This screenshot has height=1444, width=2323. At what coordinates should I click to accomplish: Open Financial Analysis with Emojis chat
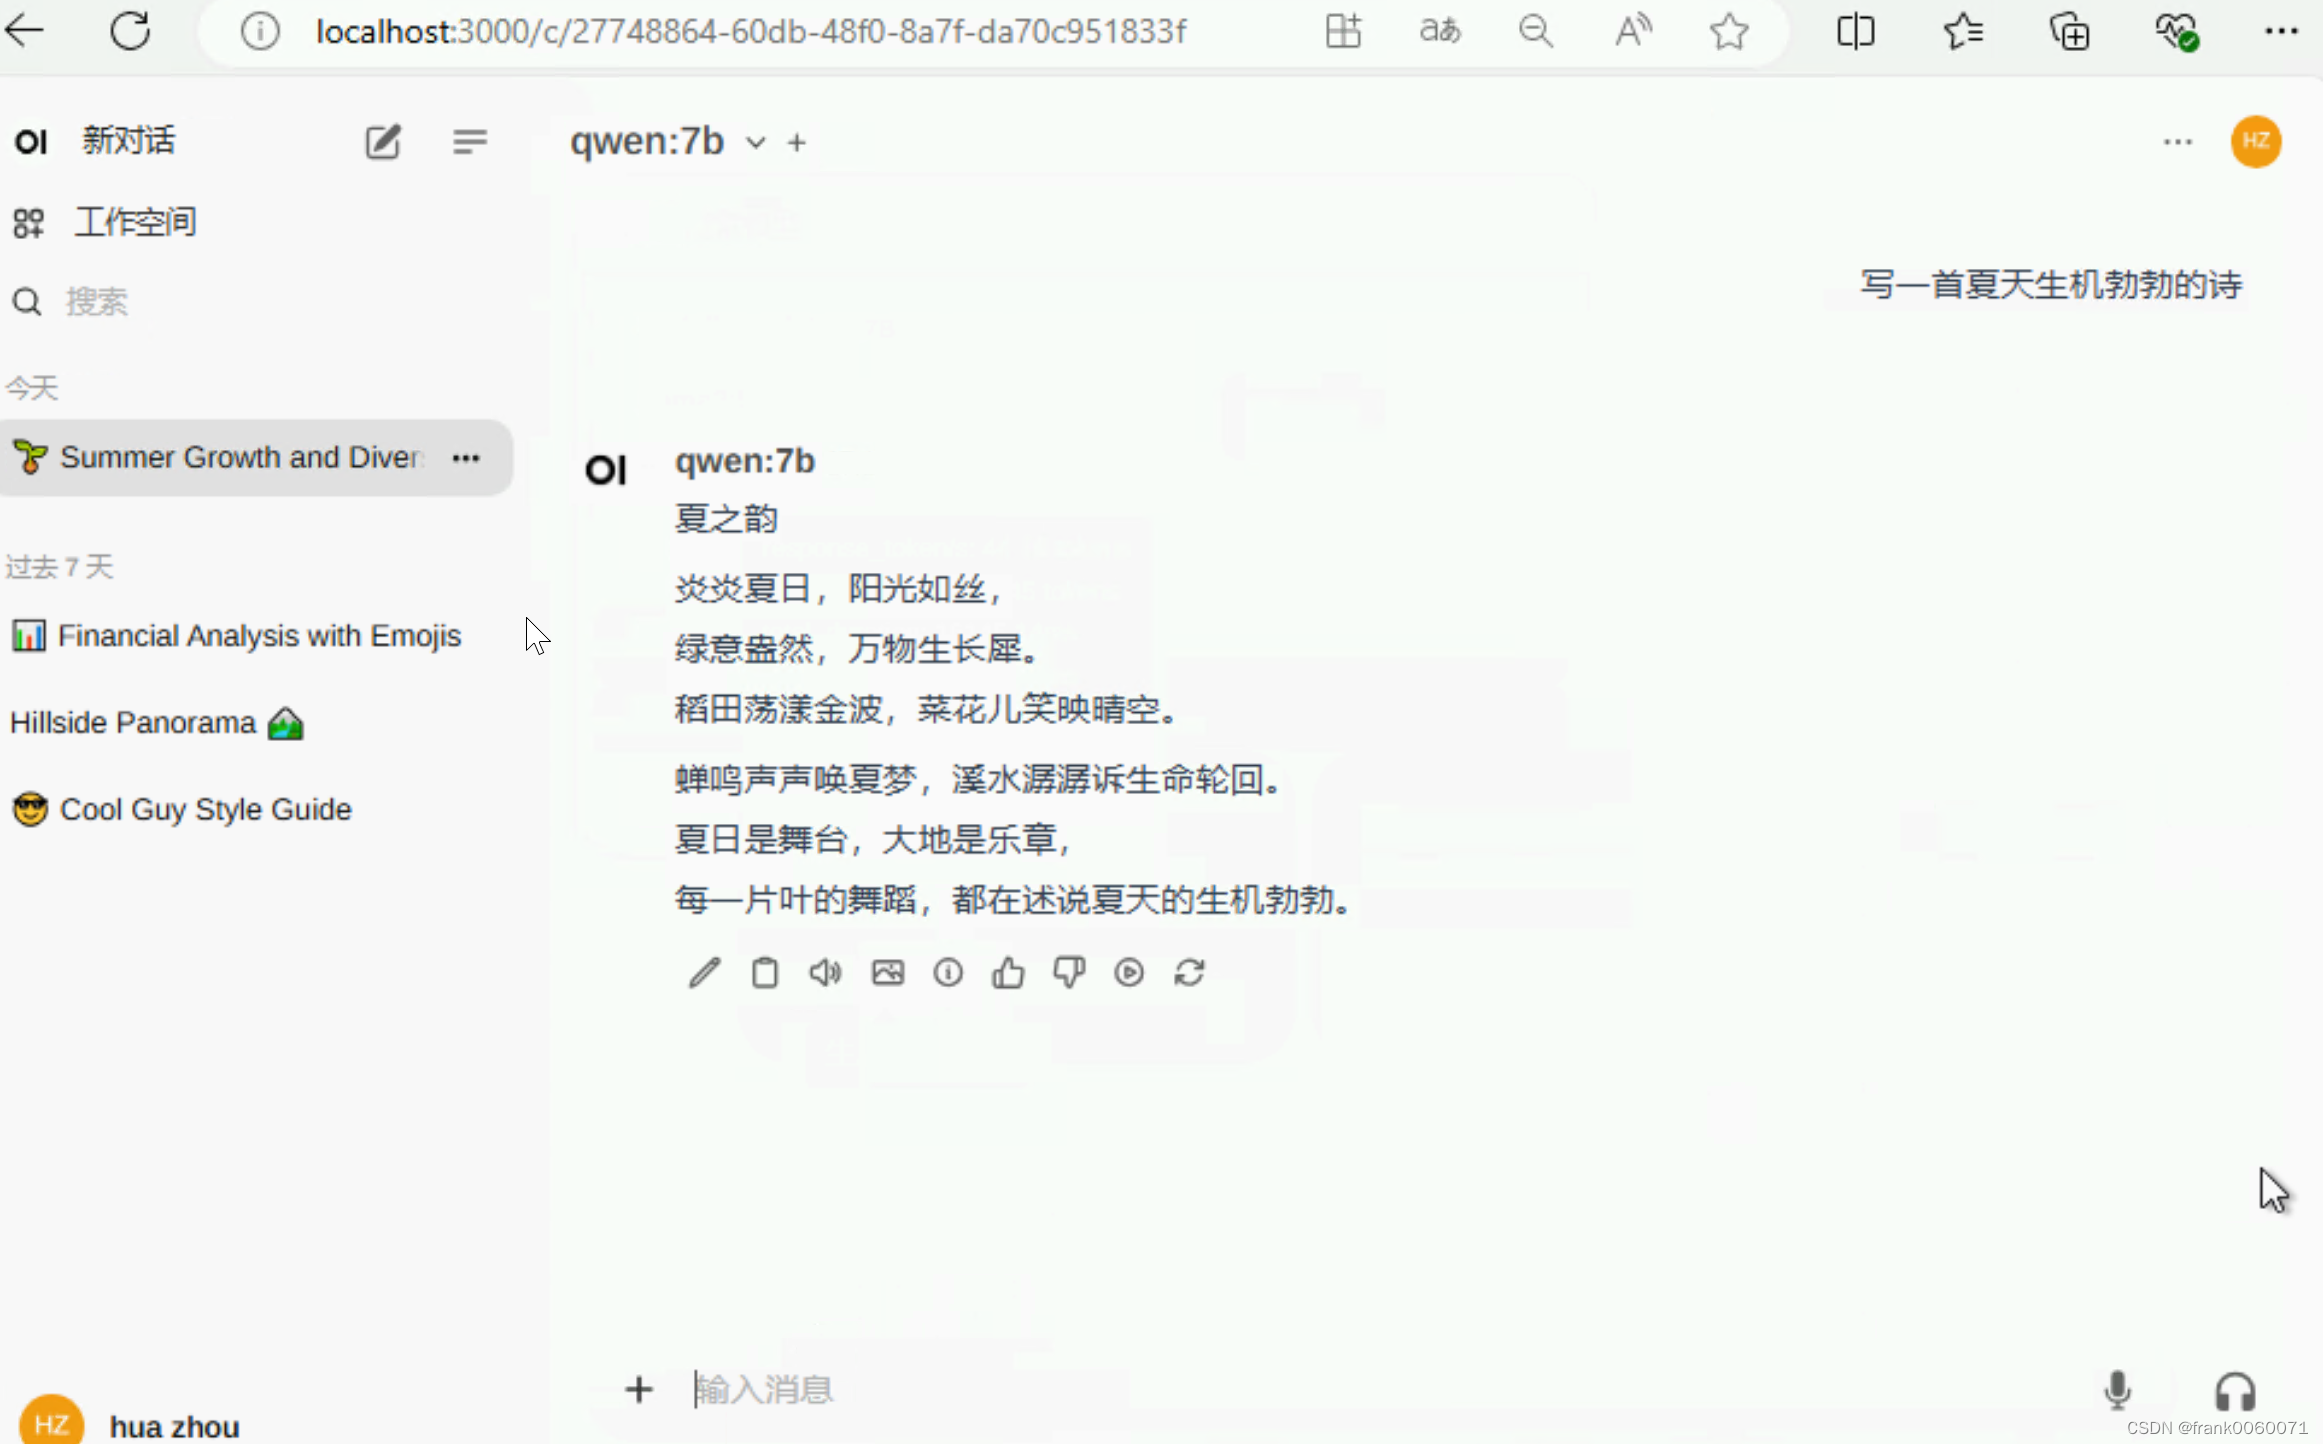258,636
